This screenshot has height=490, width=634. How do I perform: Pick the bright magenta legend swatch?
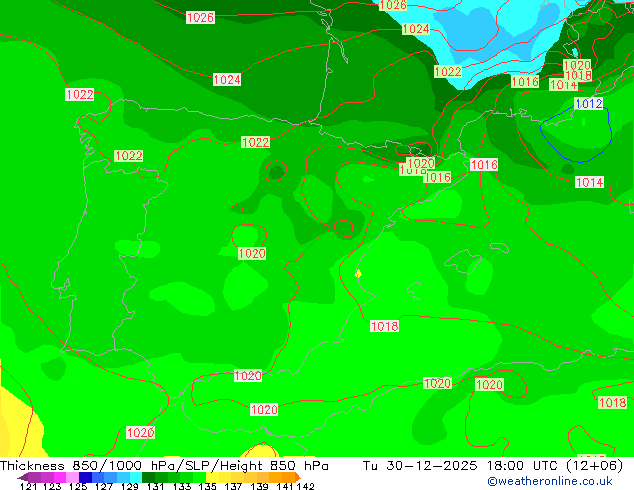(60, 477)
